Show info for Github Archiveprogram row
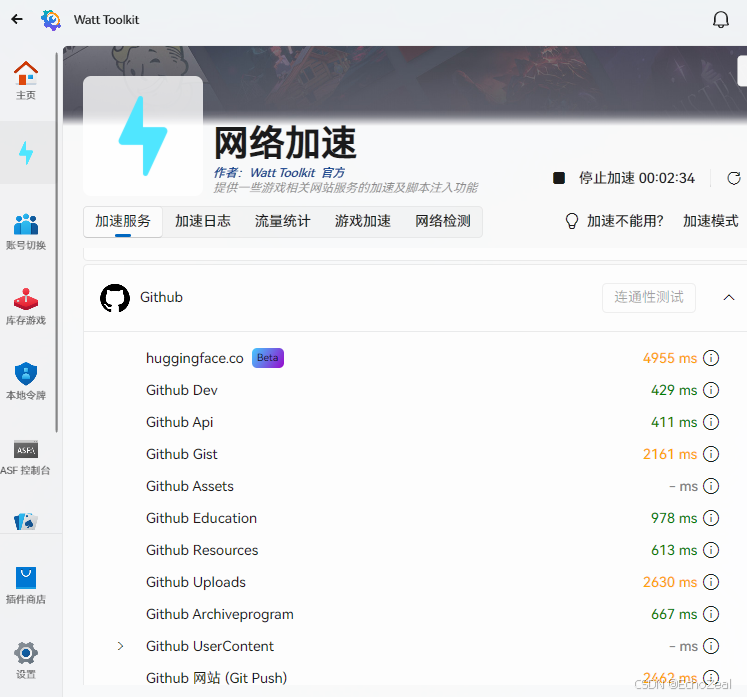 click(711, 614)
